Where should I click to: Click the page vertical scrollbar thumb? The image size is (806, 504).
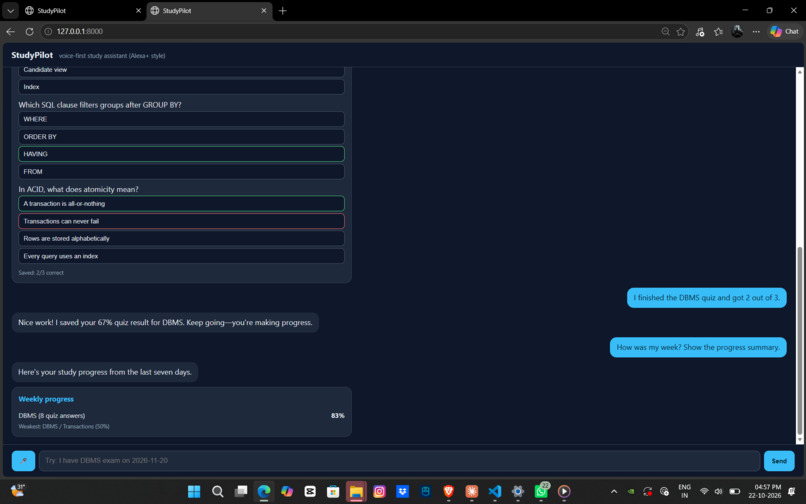[799, 340]
